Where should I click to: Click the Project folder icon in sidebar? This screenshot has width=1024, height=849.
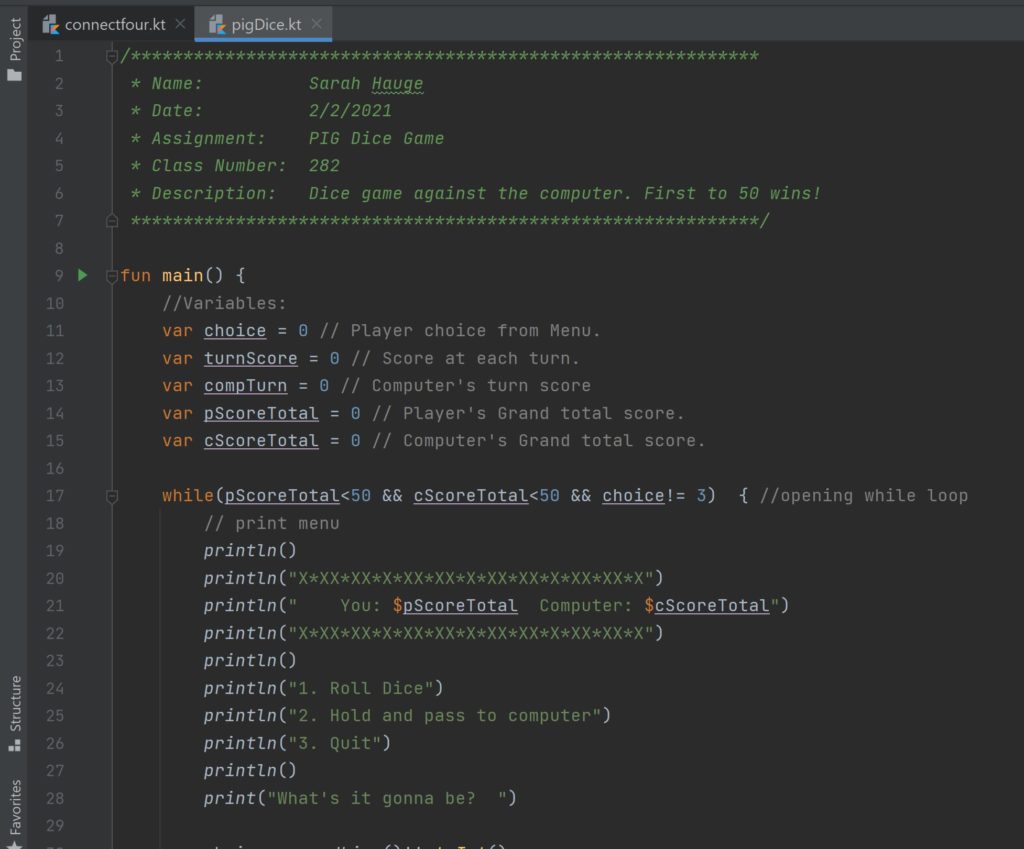coord(15,74)
